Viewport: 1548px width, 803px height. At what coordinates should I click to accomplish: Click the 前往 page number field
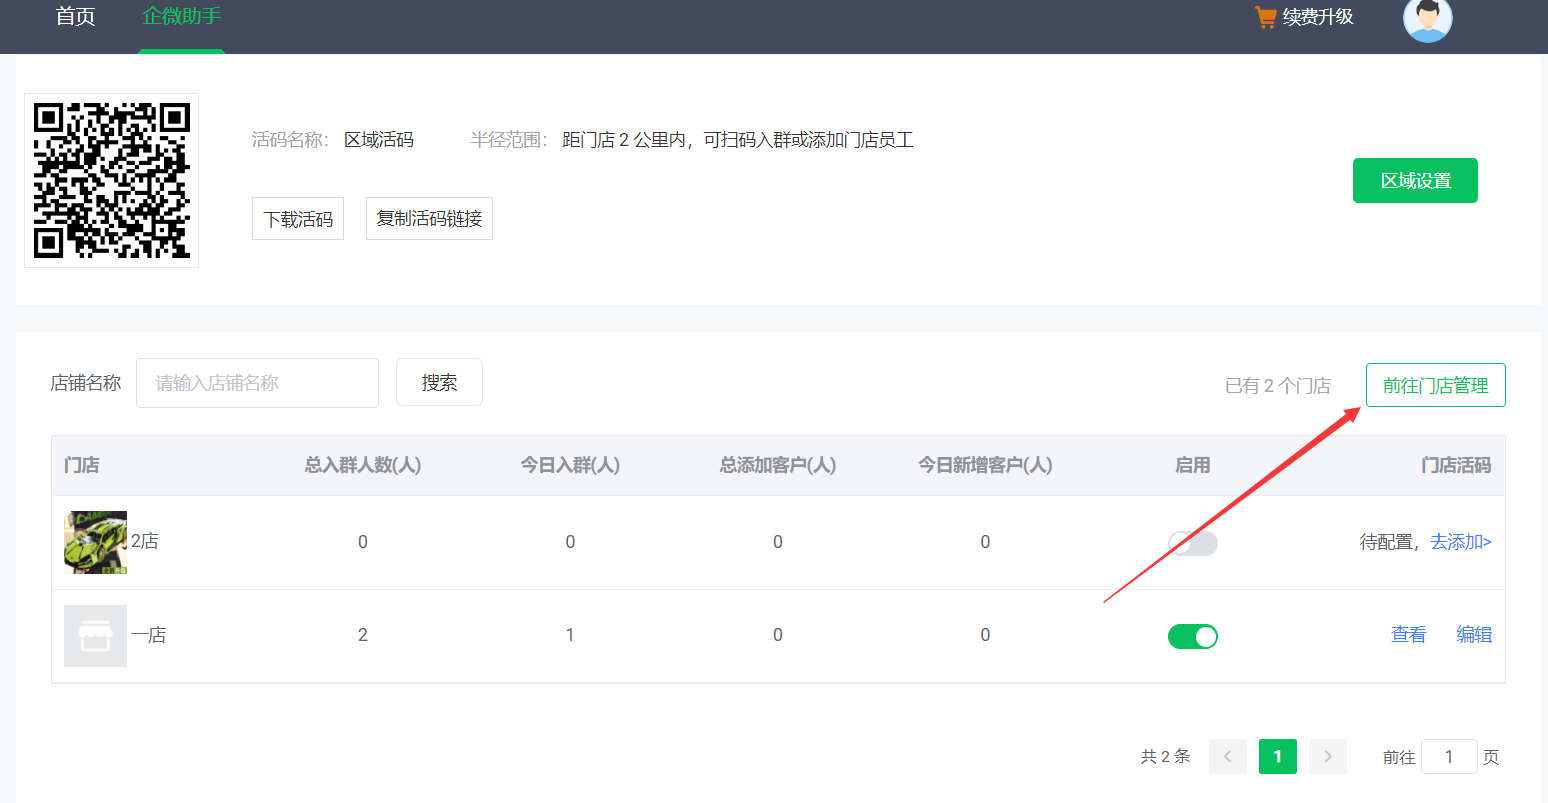[1449, 757]
